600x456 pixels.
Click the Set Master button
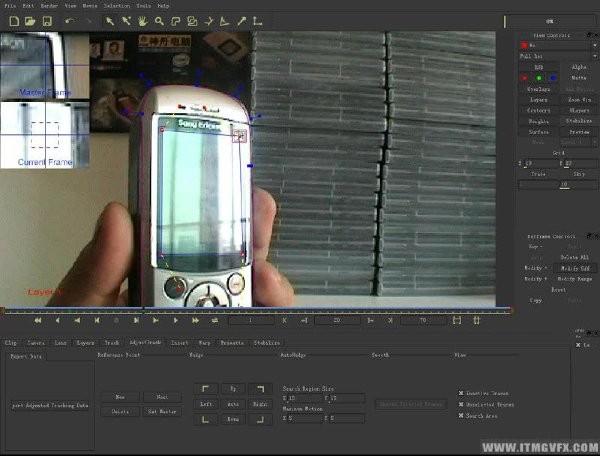pyautogui.click(x=162, y=412)
